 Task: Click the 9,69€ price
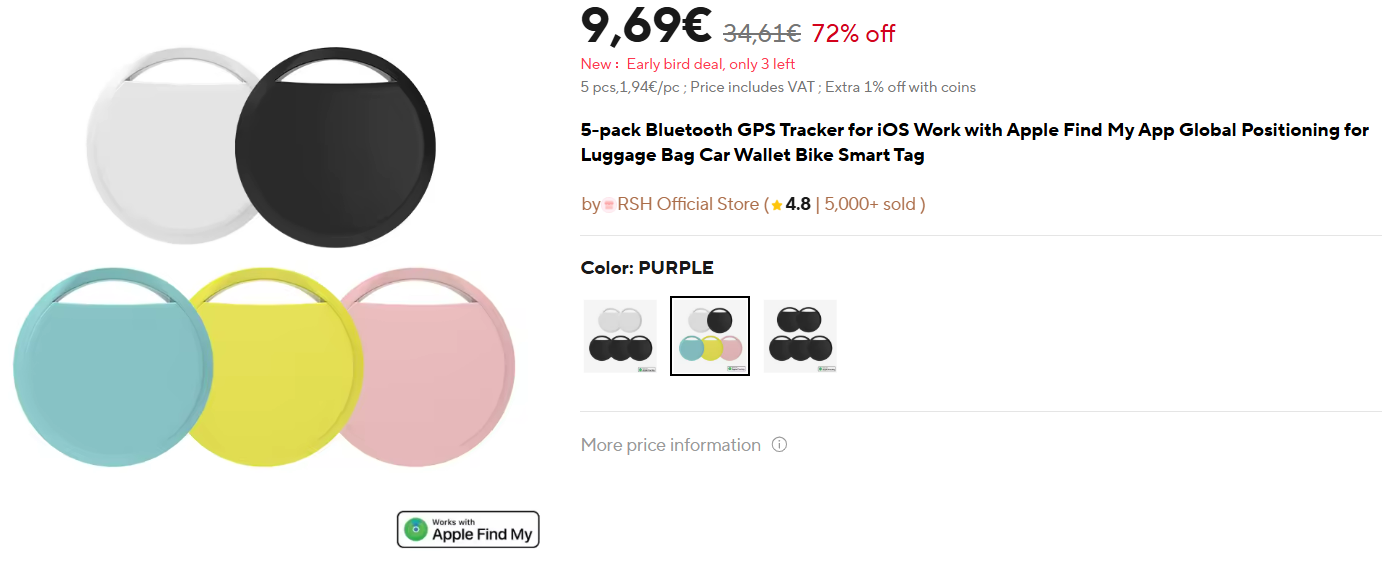[647, 27]
